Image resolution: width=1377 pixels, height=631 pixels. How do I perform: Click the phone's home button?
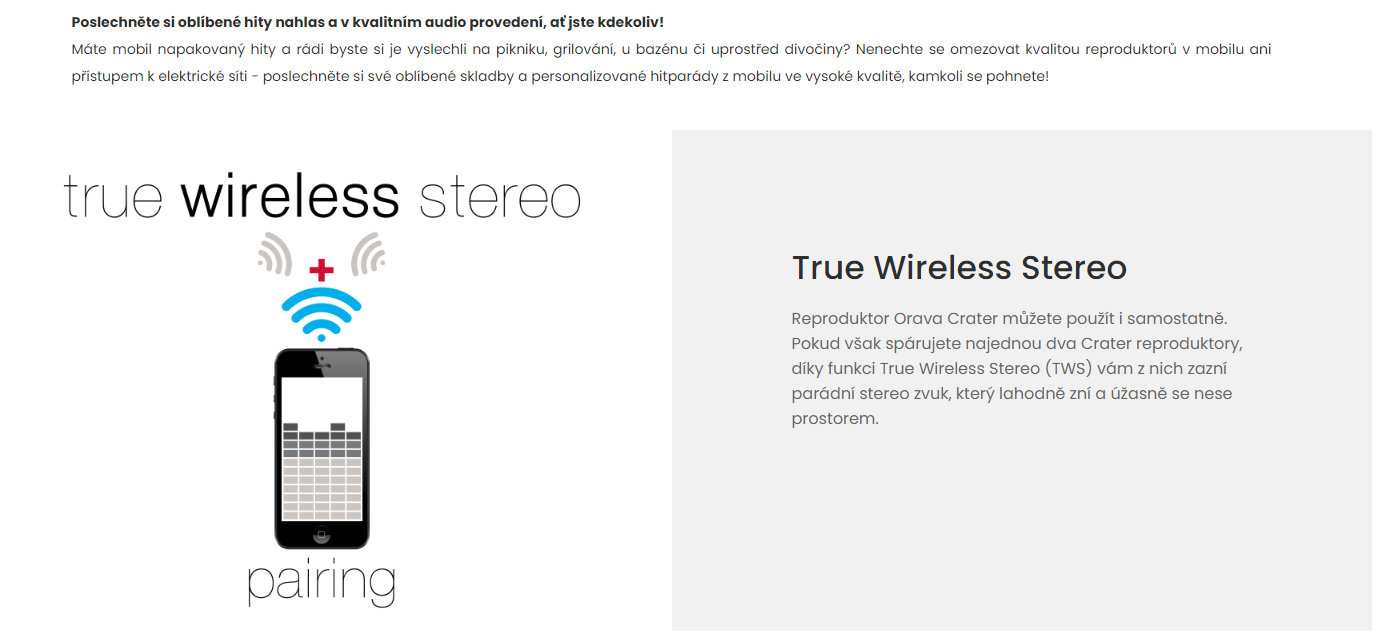(x=321, y=534)
